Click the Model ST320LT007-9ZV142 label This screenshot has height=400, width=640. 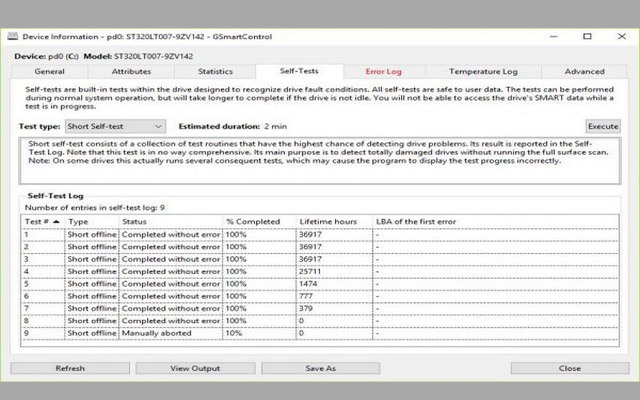point(138,56)
